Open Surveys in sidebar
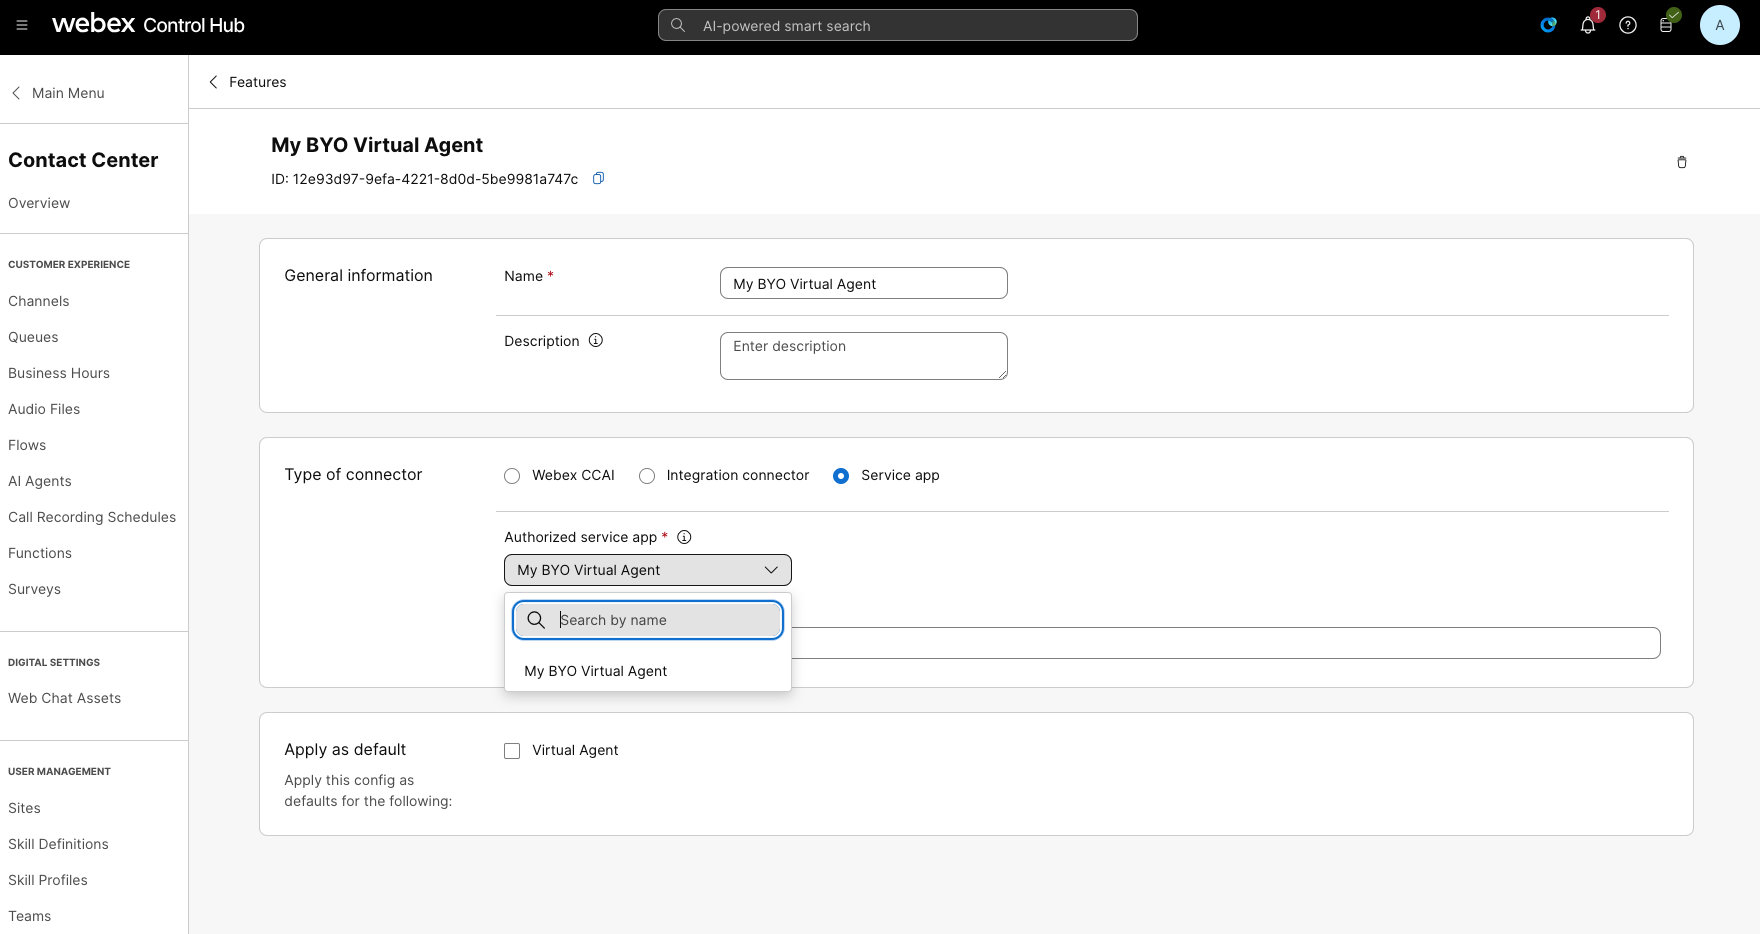The height and width of the screenshot is (934, 1760). click(34, 589)
